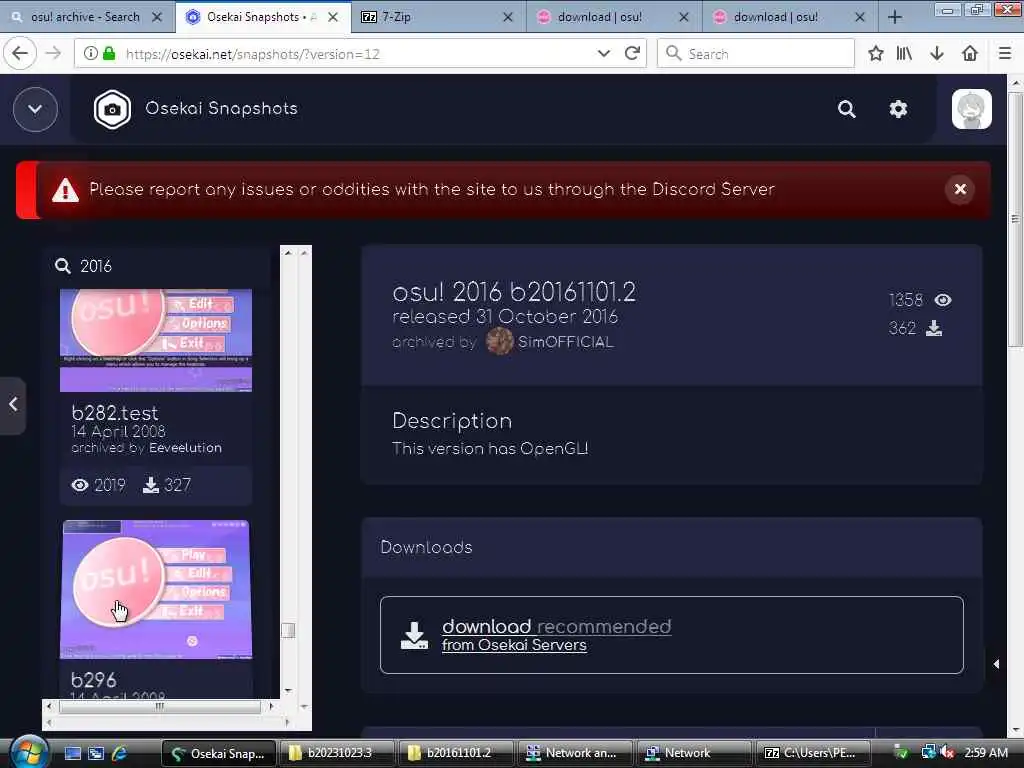Click the version list horizontal scrollbar thumb
The height and width of the screenshot is (768, 1024).
click(159, 706)
